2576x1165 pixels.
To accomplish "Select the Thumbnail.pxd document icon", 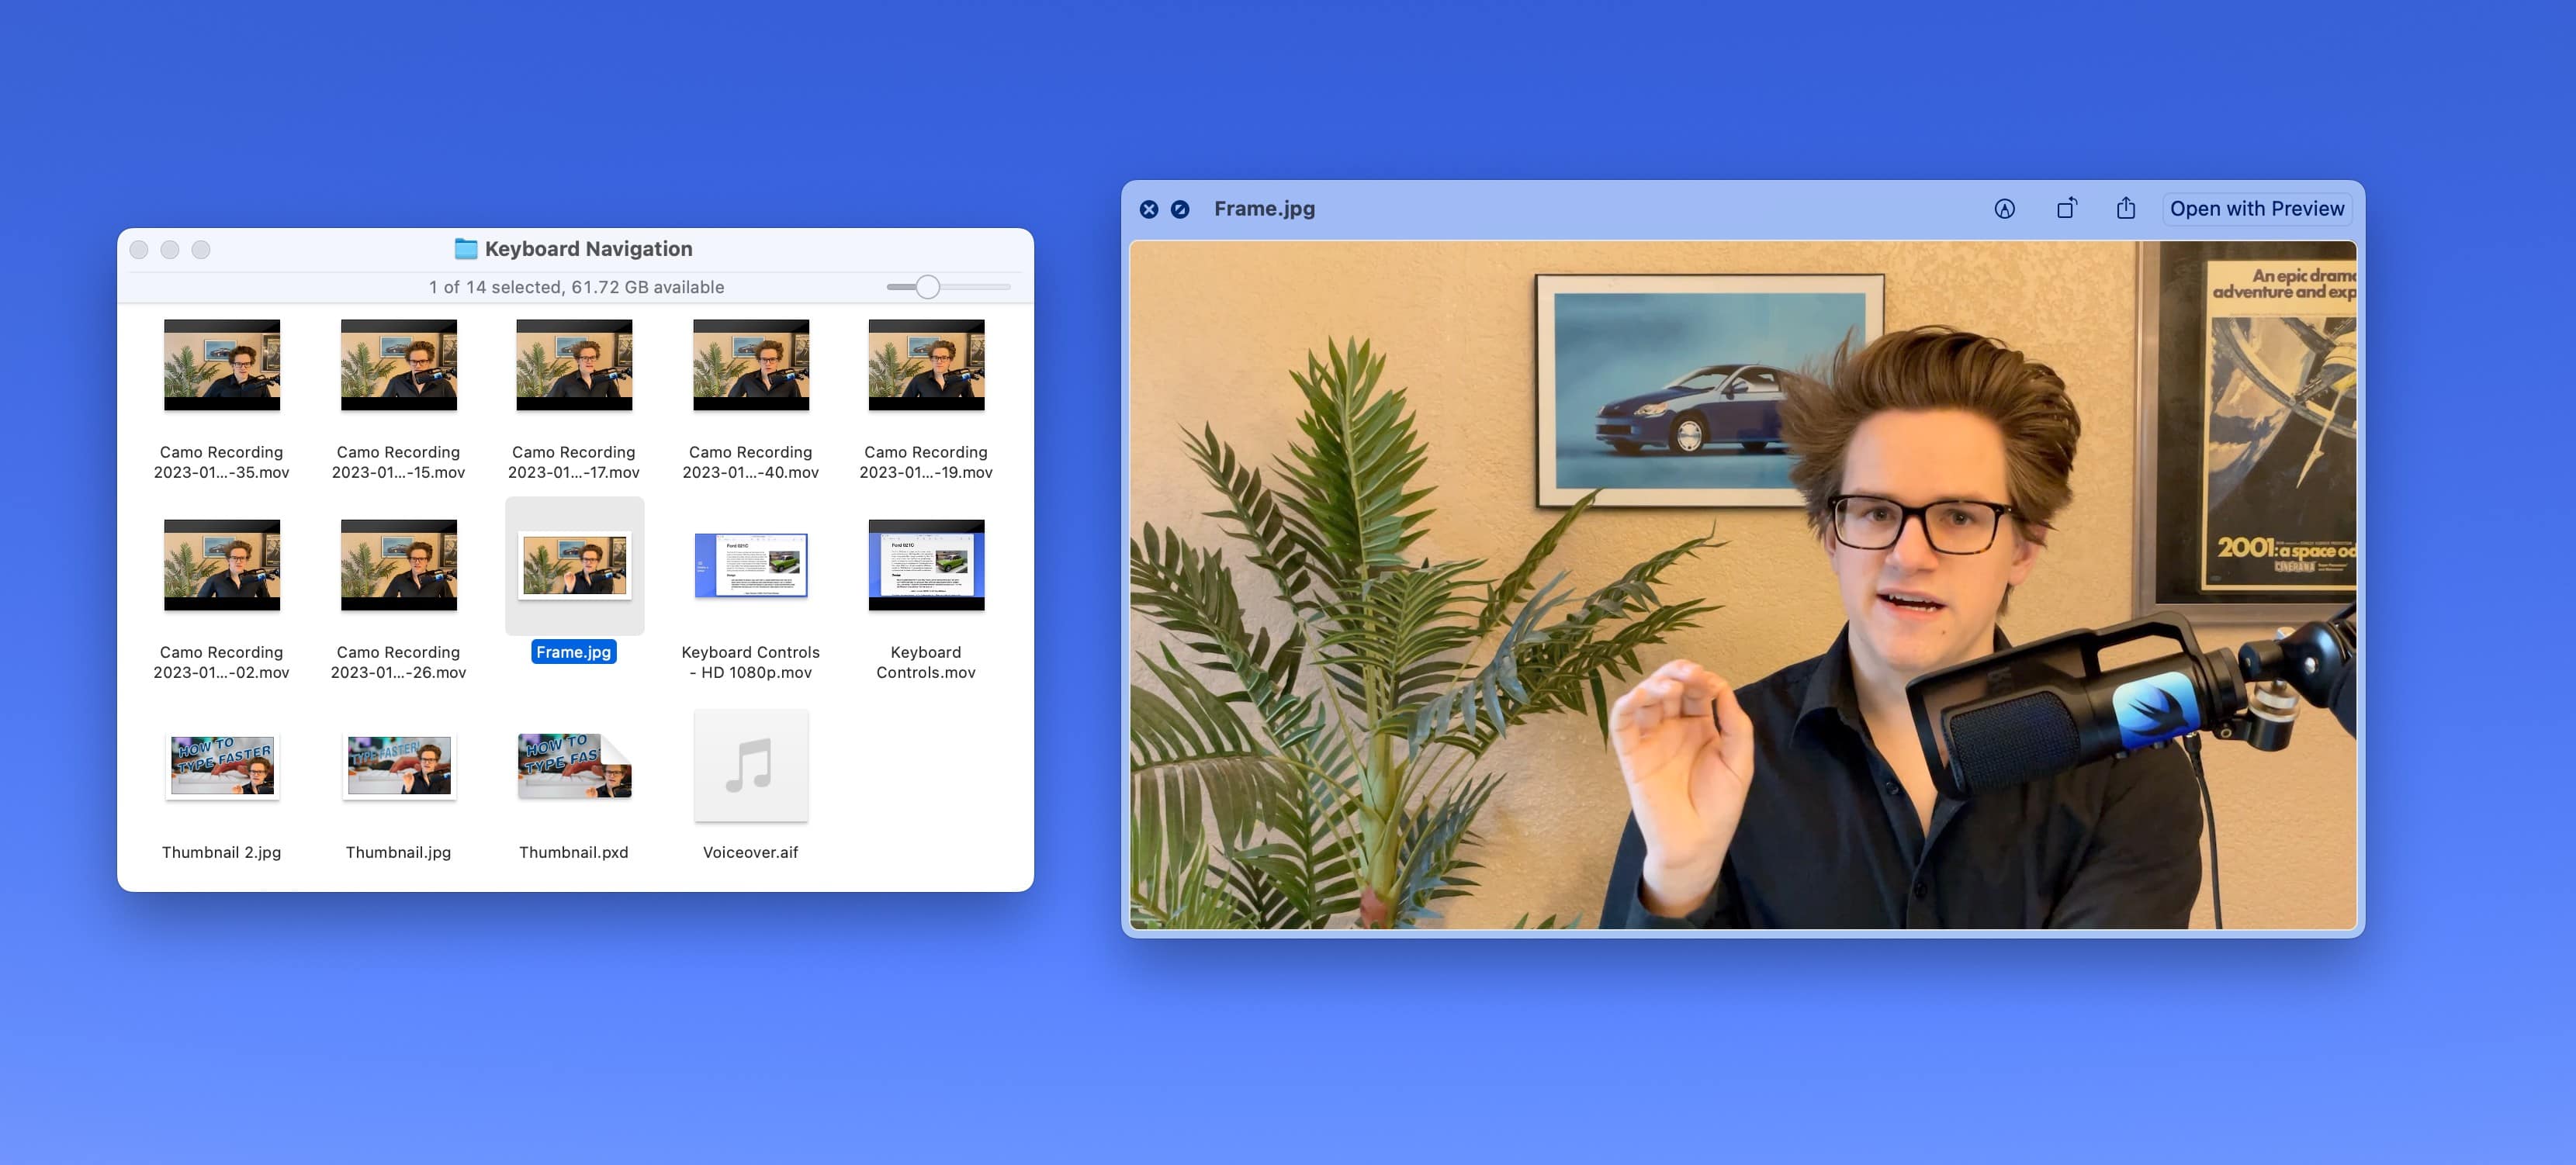I will [574, 766].
